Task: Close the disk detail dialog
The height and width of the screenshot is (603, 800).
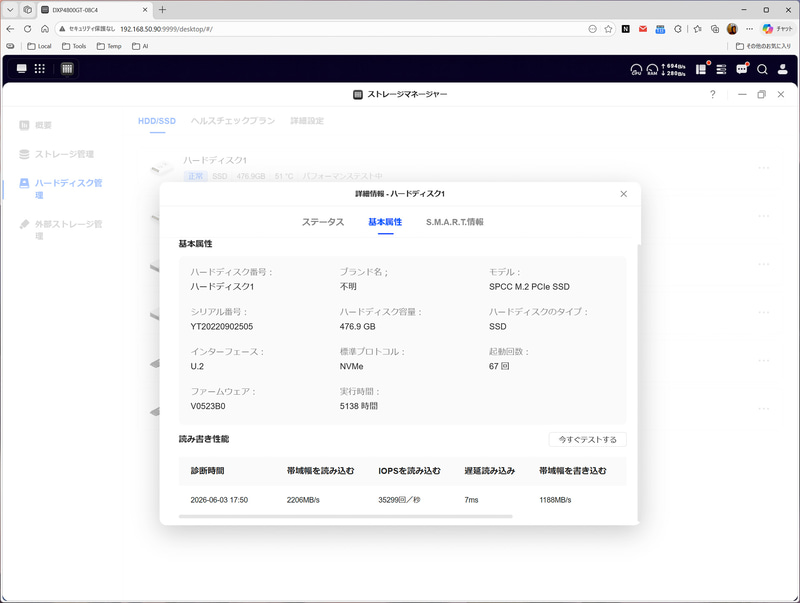Action: click(623, 194)
